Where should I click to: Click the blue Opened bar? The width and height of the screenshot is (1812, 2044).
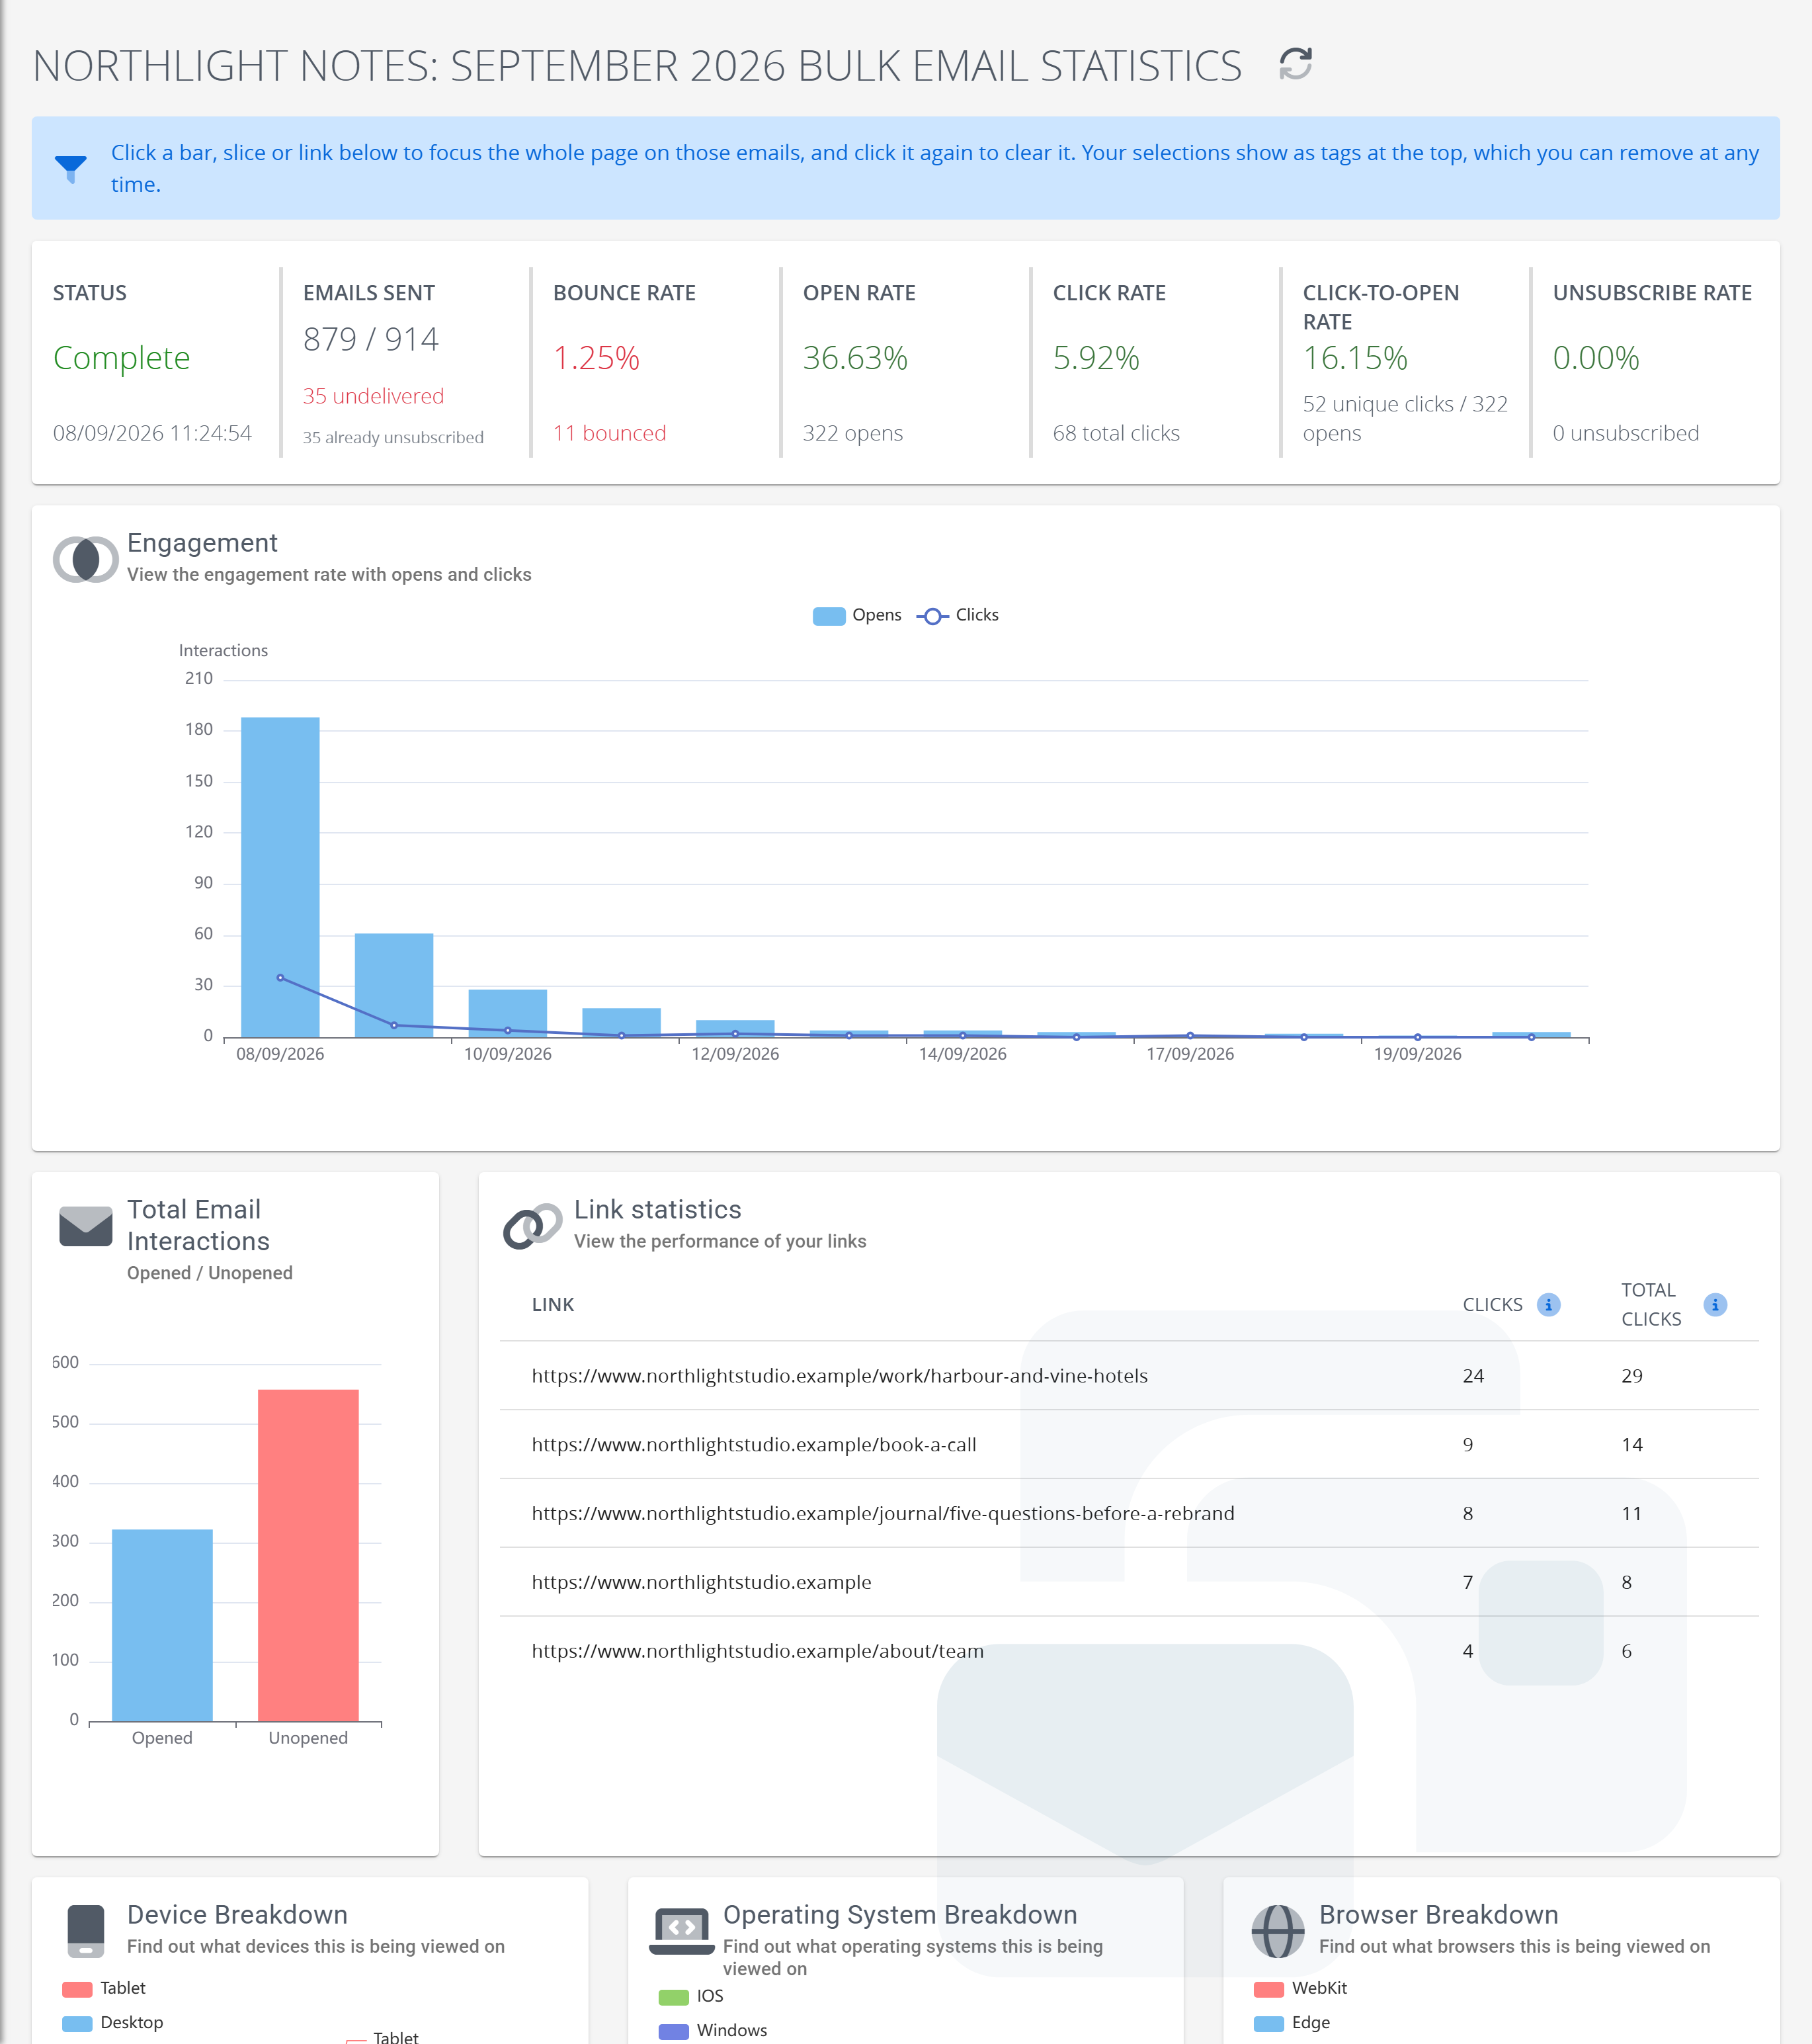pyautogui.click(x=162, y=1625)
